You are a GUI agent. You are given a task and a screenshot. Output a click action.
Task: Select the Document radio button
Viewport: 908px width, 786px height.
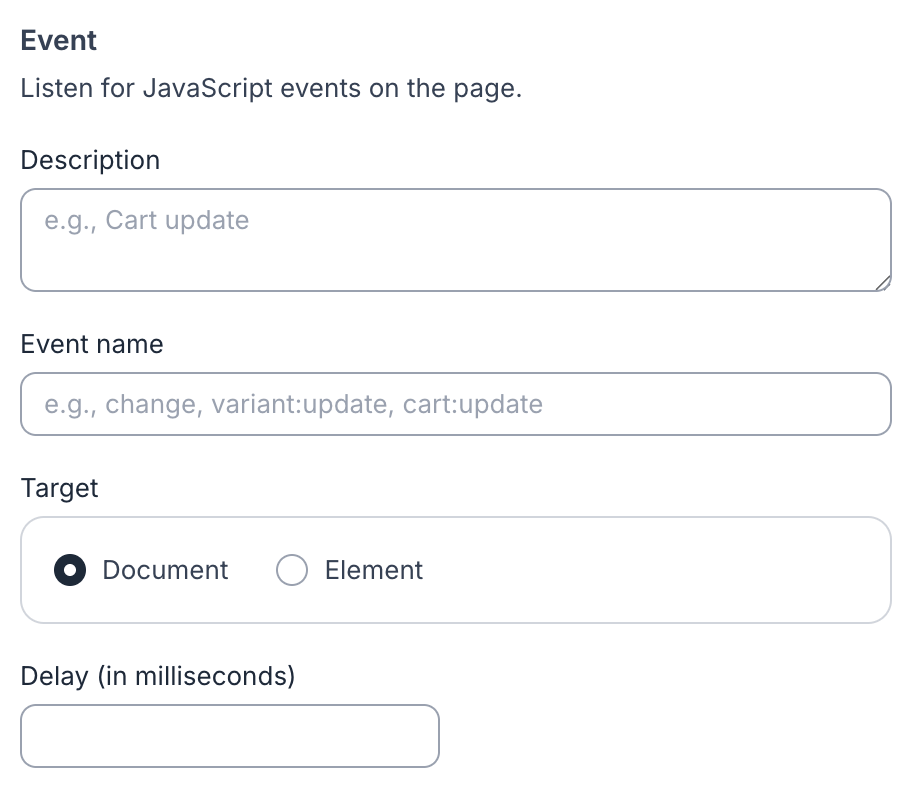coord(70,571)
